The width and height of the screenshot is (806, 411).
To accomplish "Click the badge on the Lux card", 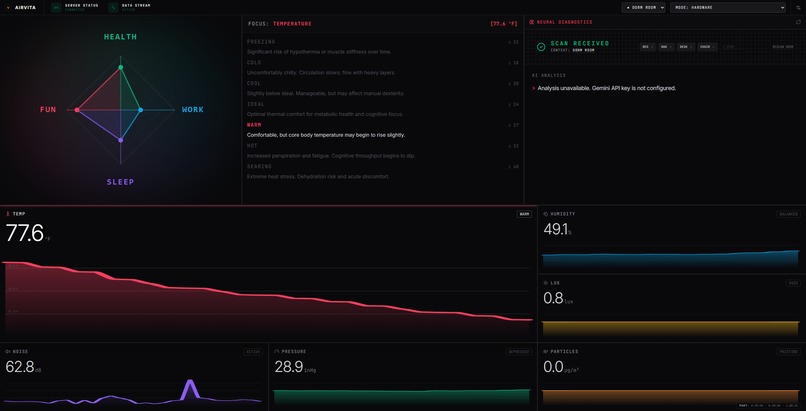I will pos(793,283).
